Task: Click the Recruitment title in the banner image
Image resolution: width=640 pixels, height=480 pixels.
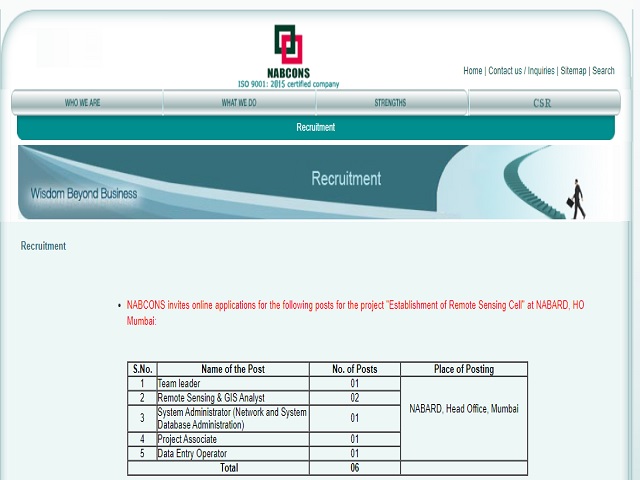Action: click(346, 179)
